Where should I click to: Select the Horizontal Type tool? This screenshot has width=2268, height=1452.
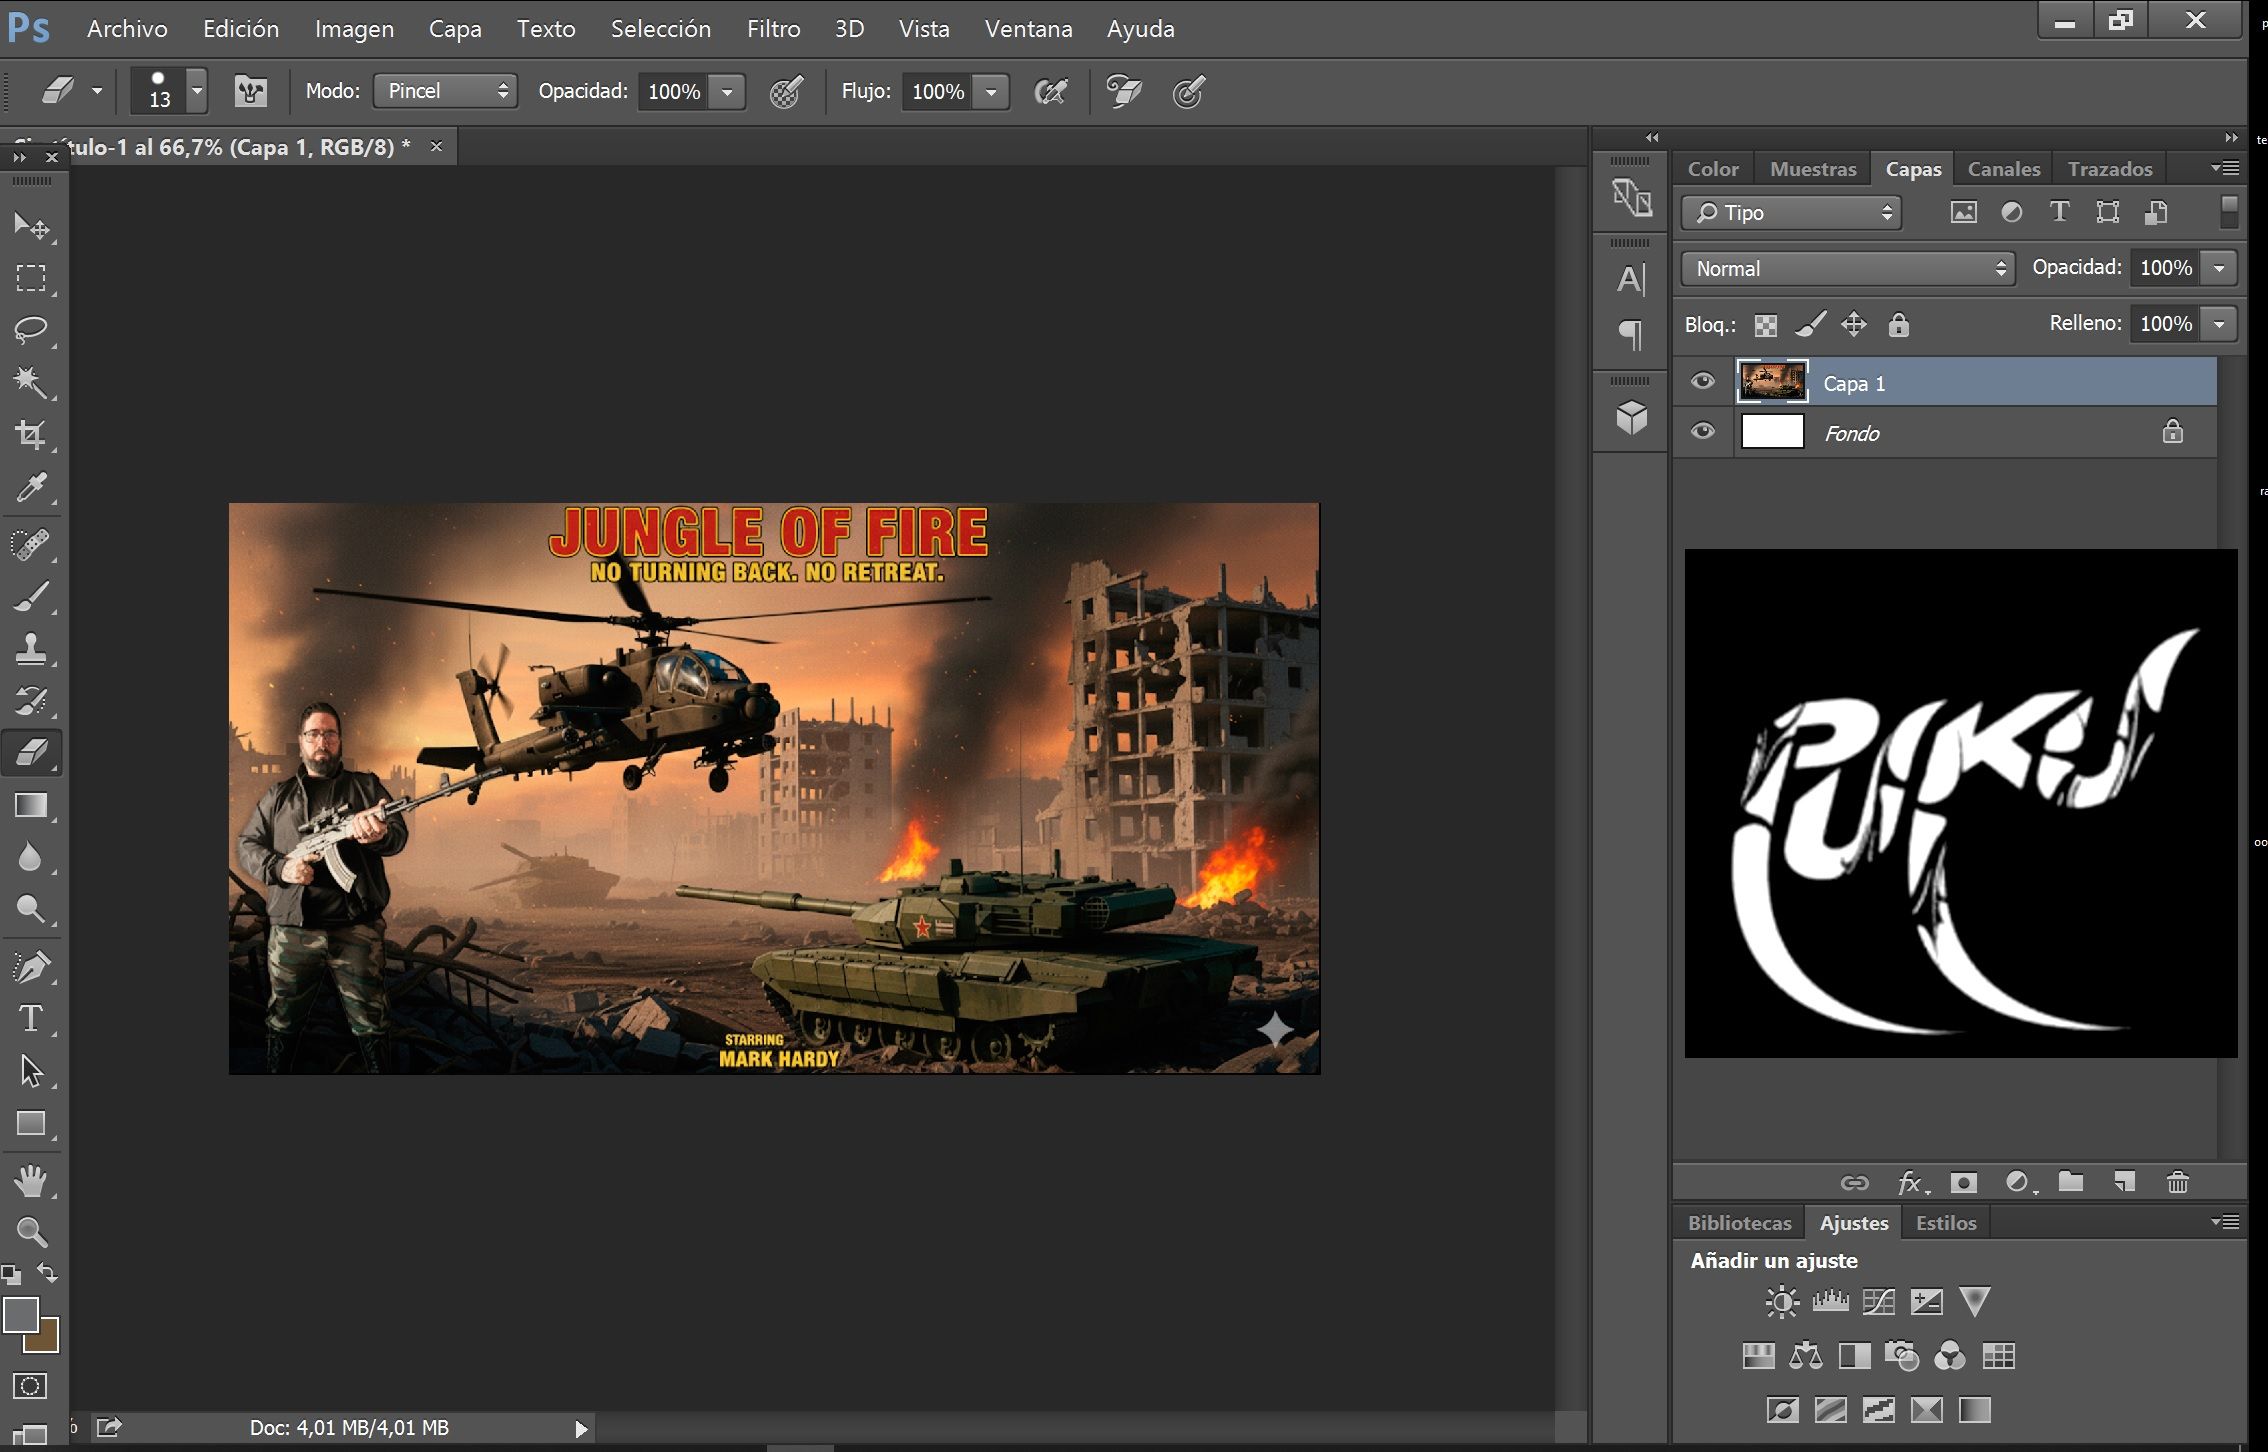(x=30, y=1018)
